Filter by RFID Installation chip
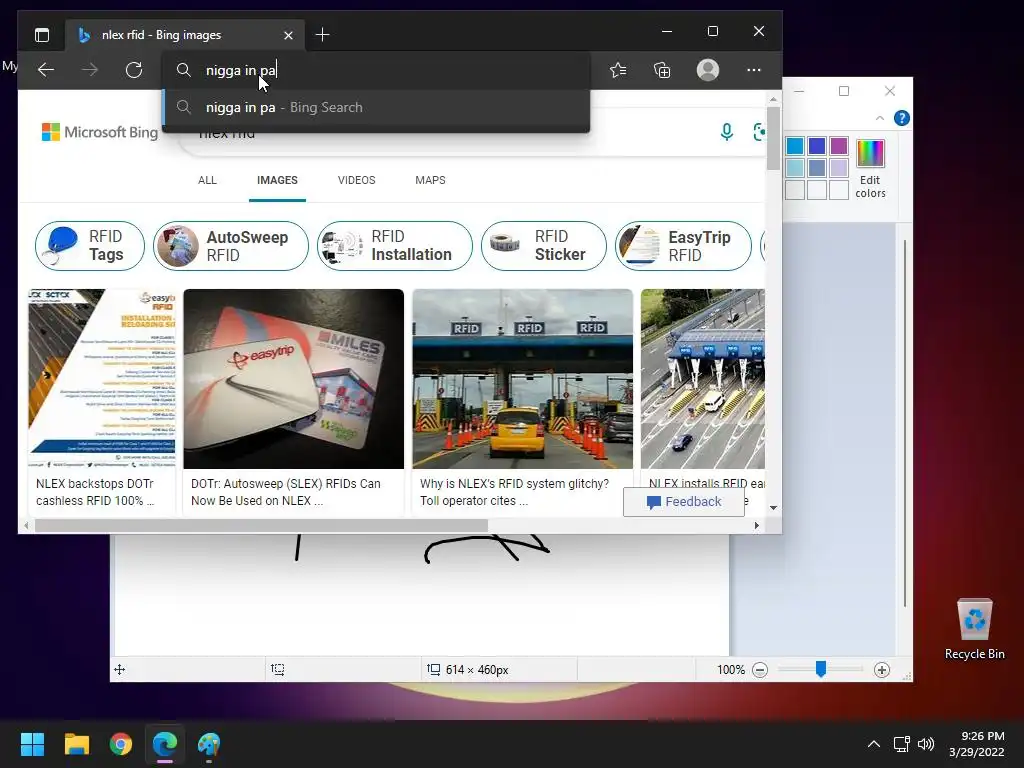The width and height of the screenshot is (1024, 768). tap(394, 246)
